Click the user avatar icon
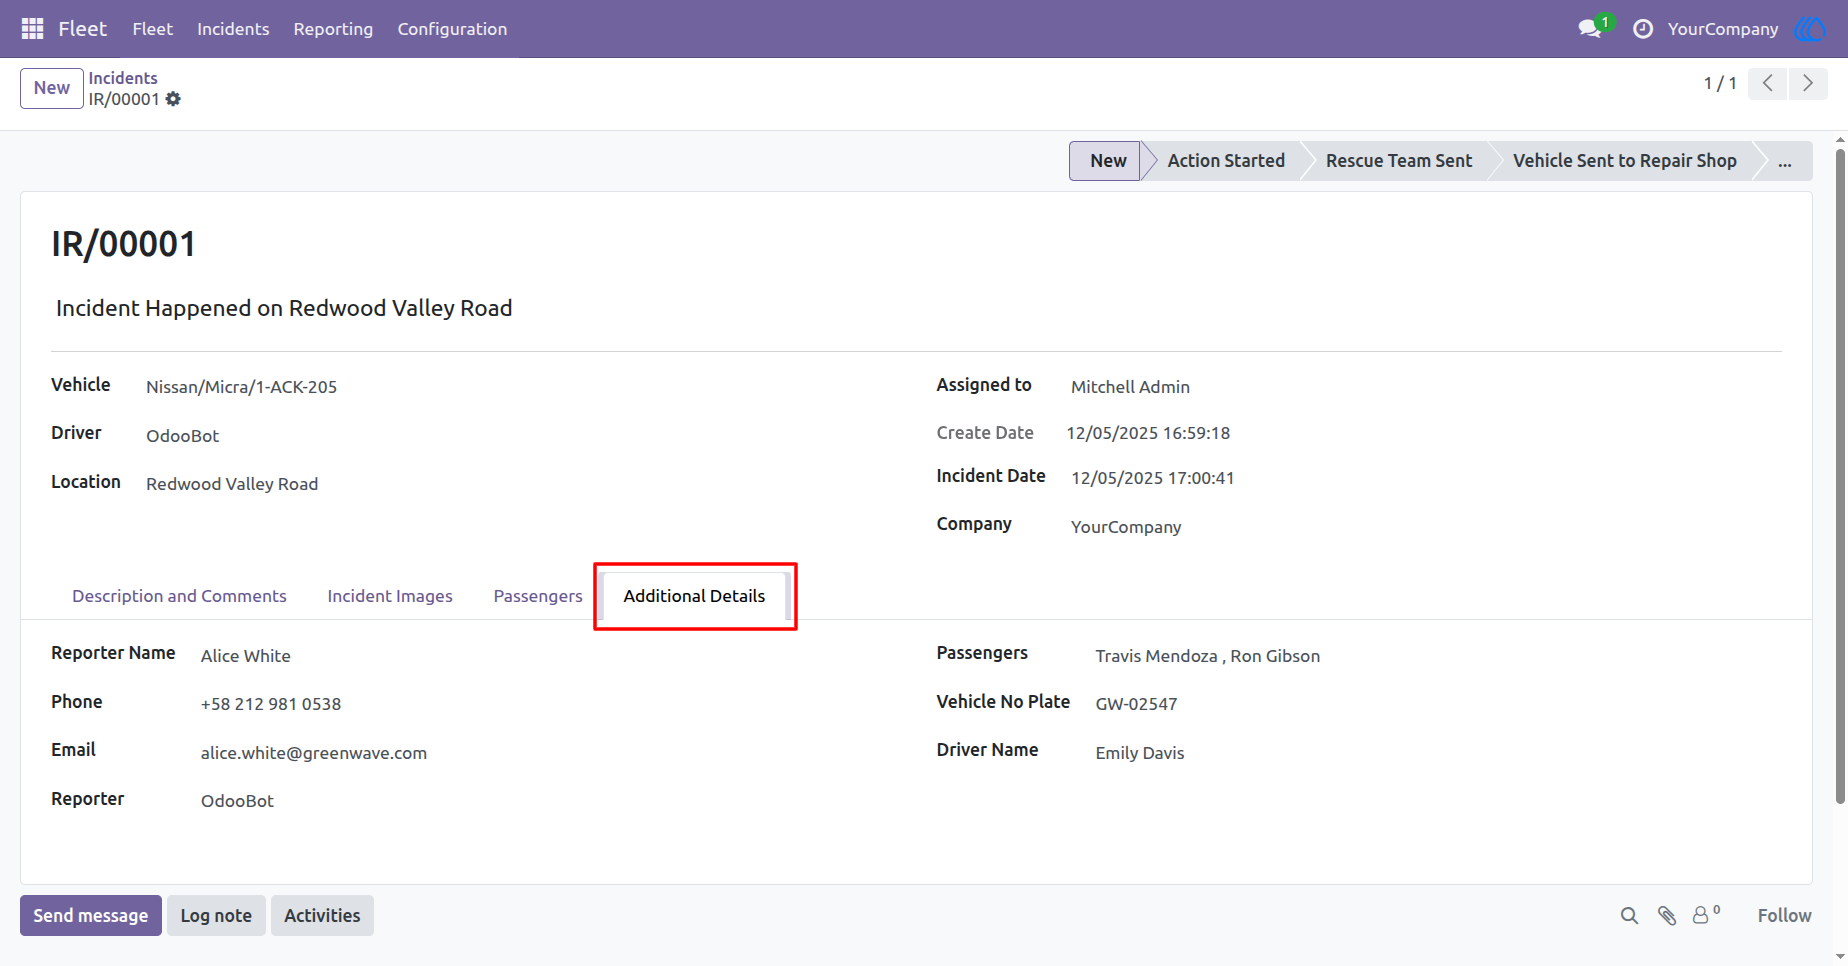The image size is (1848, 966). click(x=1810, y=29)
